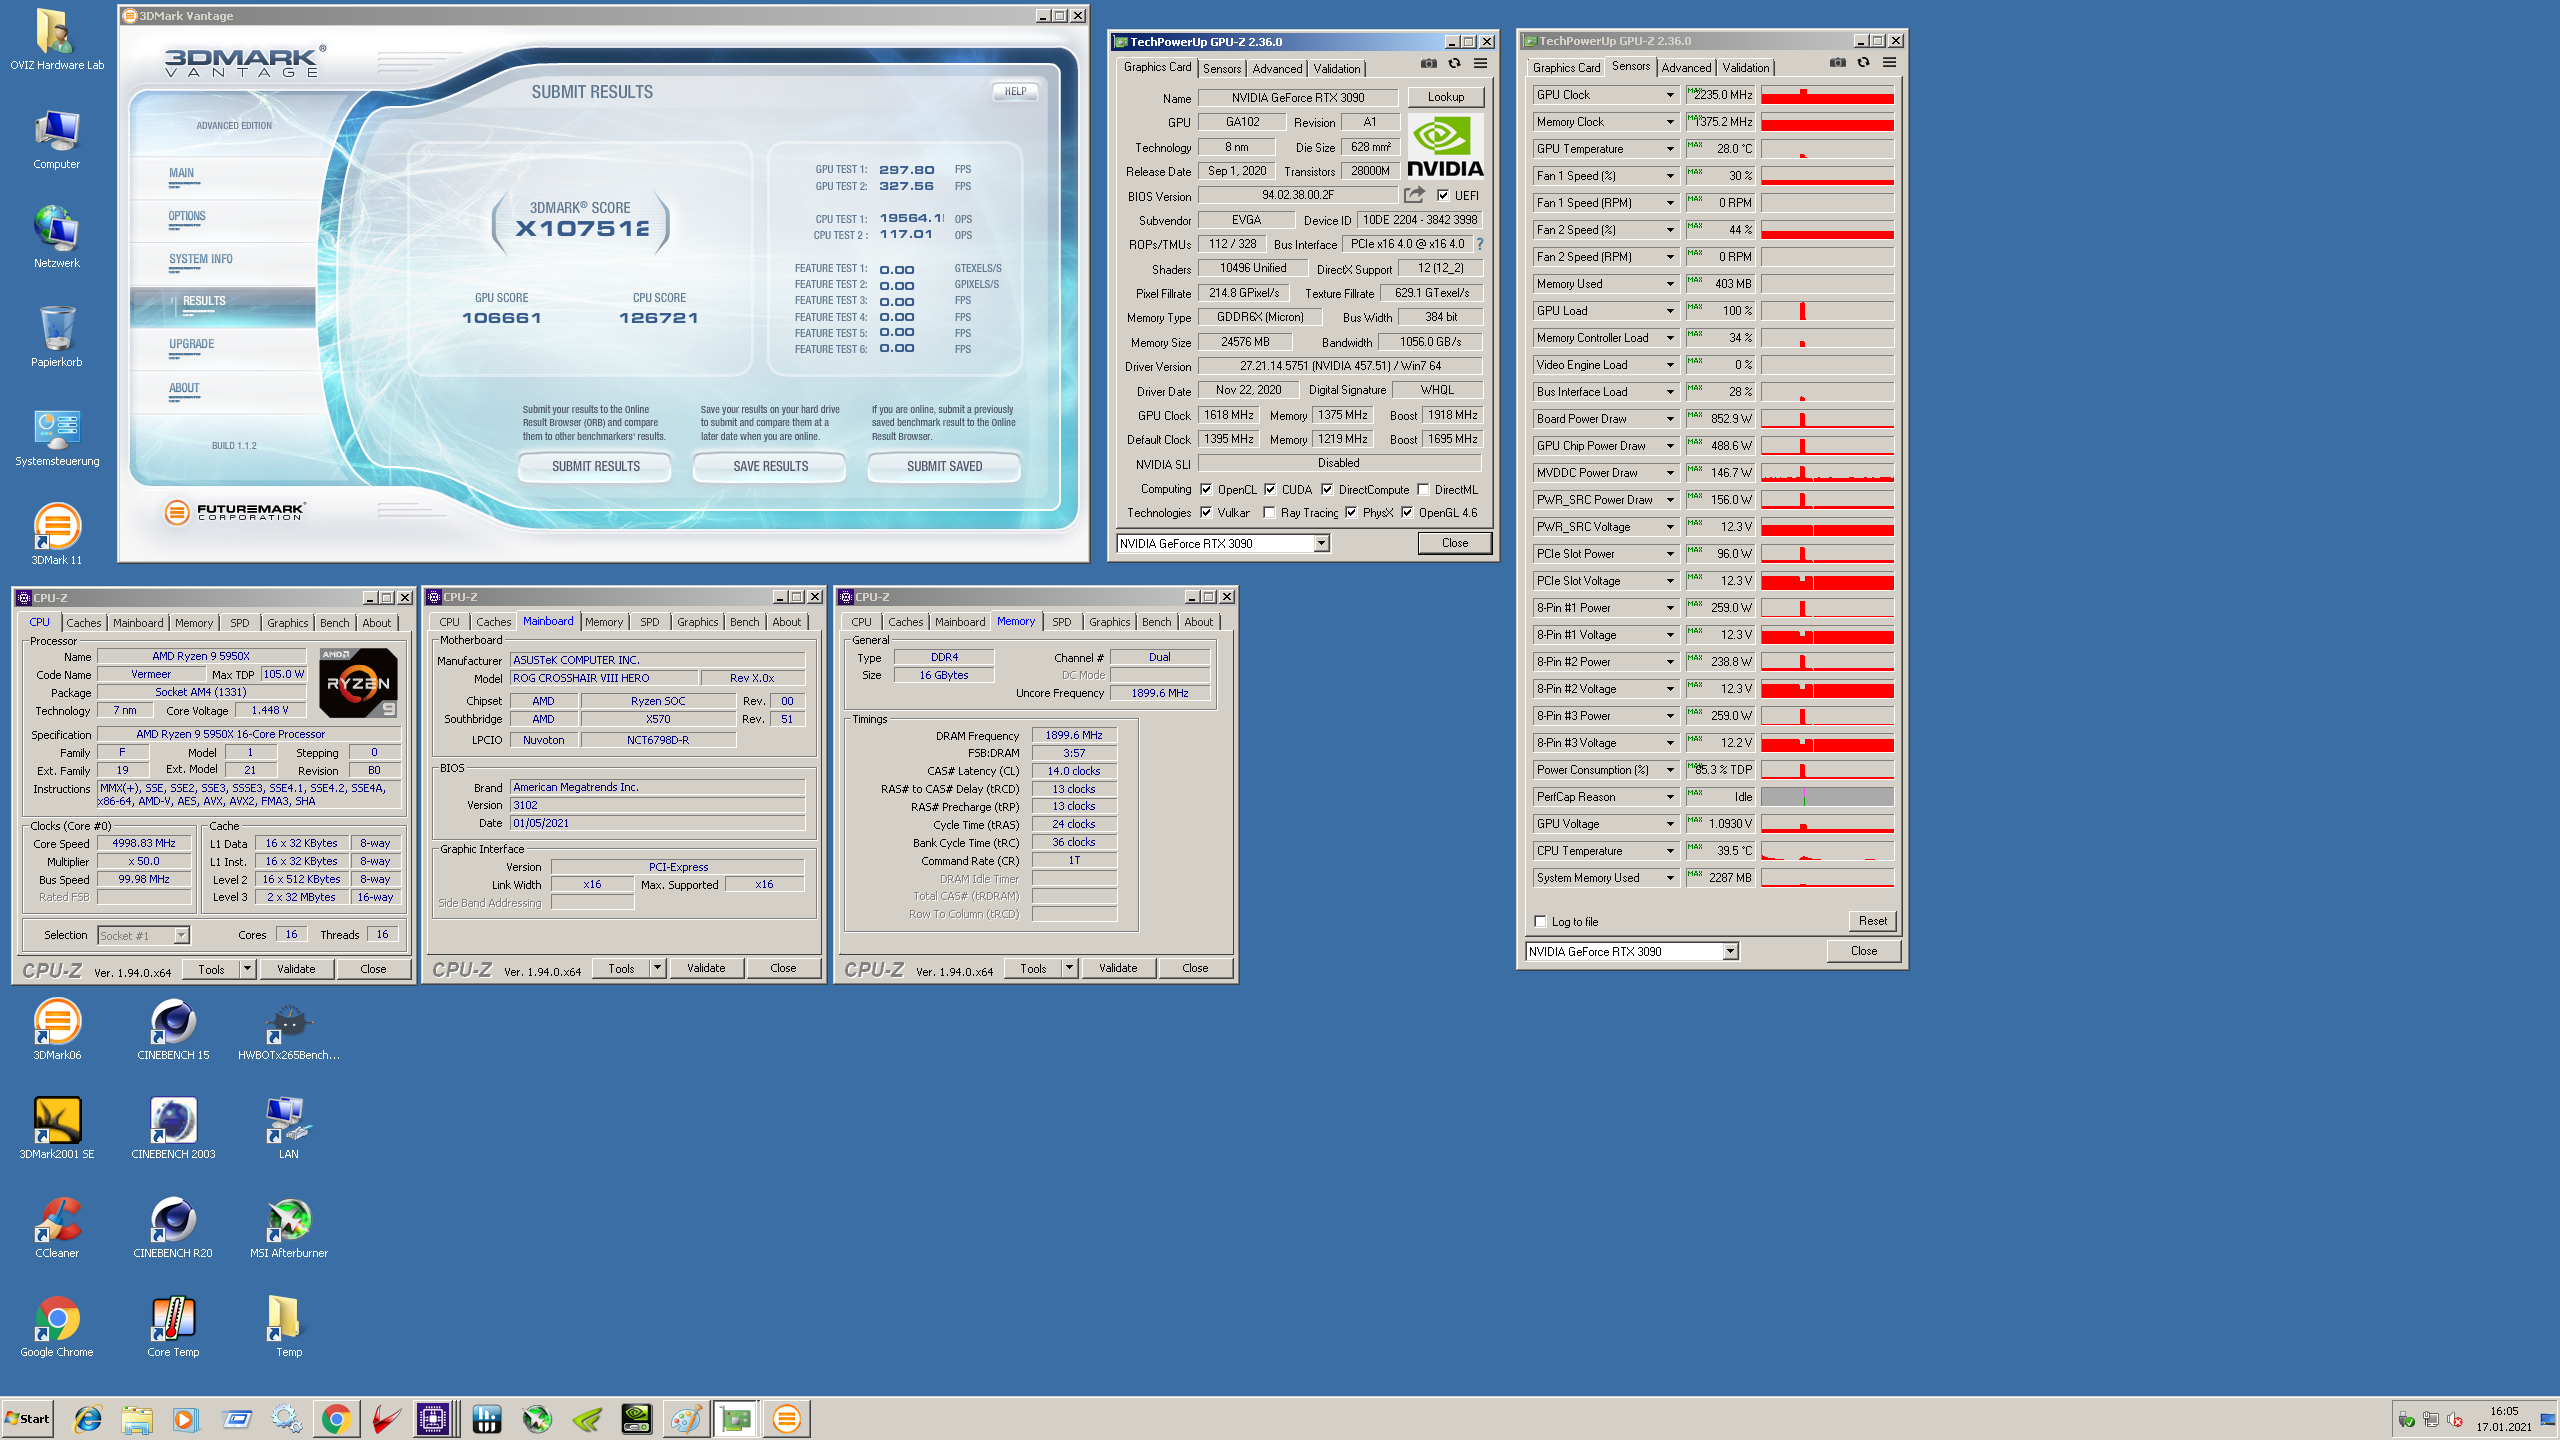This screenshot has height=1440, width=2560.
Task: Open GPU selector dropdown in GPU-Z Graphics Card window
Action: click(x=1321, y=543)
